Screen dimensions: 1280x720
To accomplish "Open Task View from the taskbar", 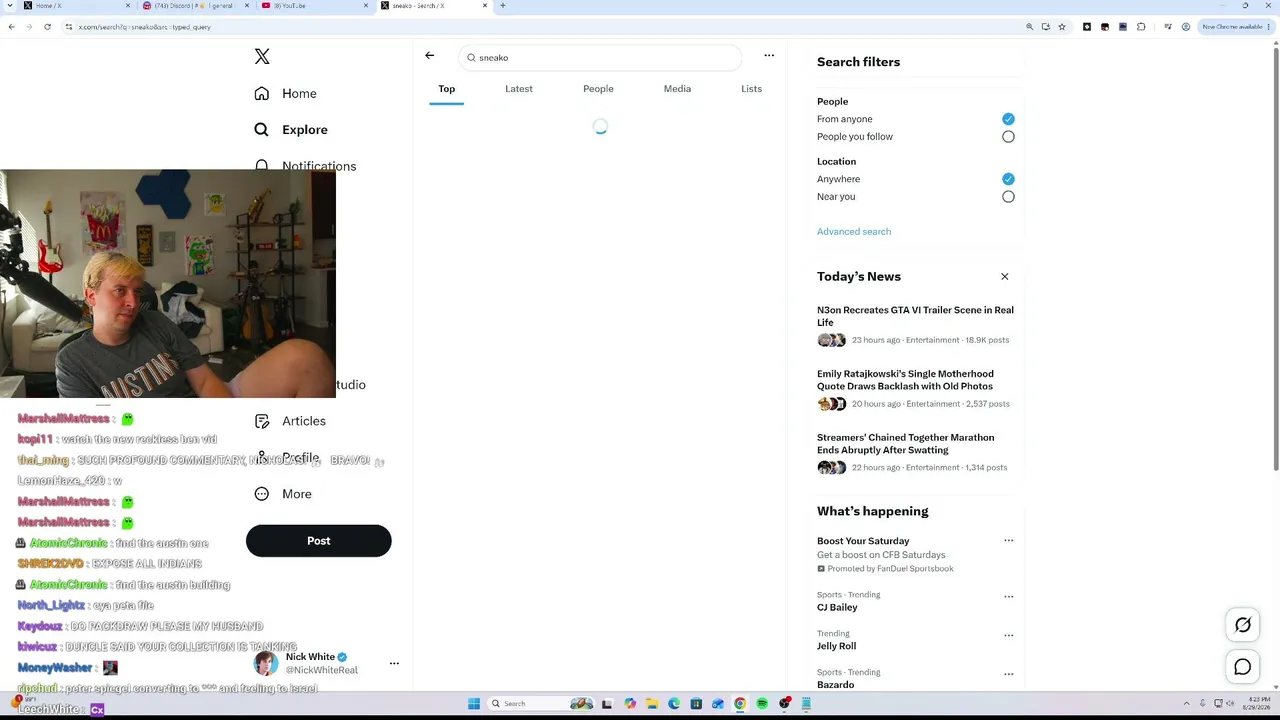I will point(606,704).
